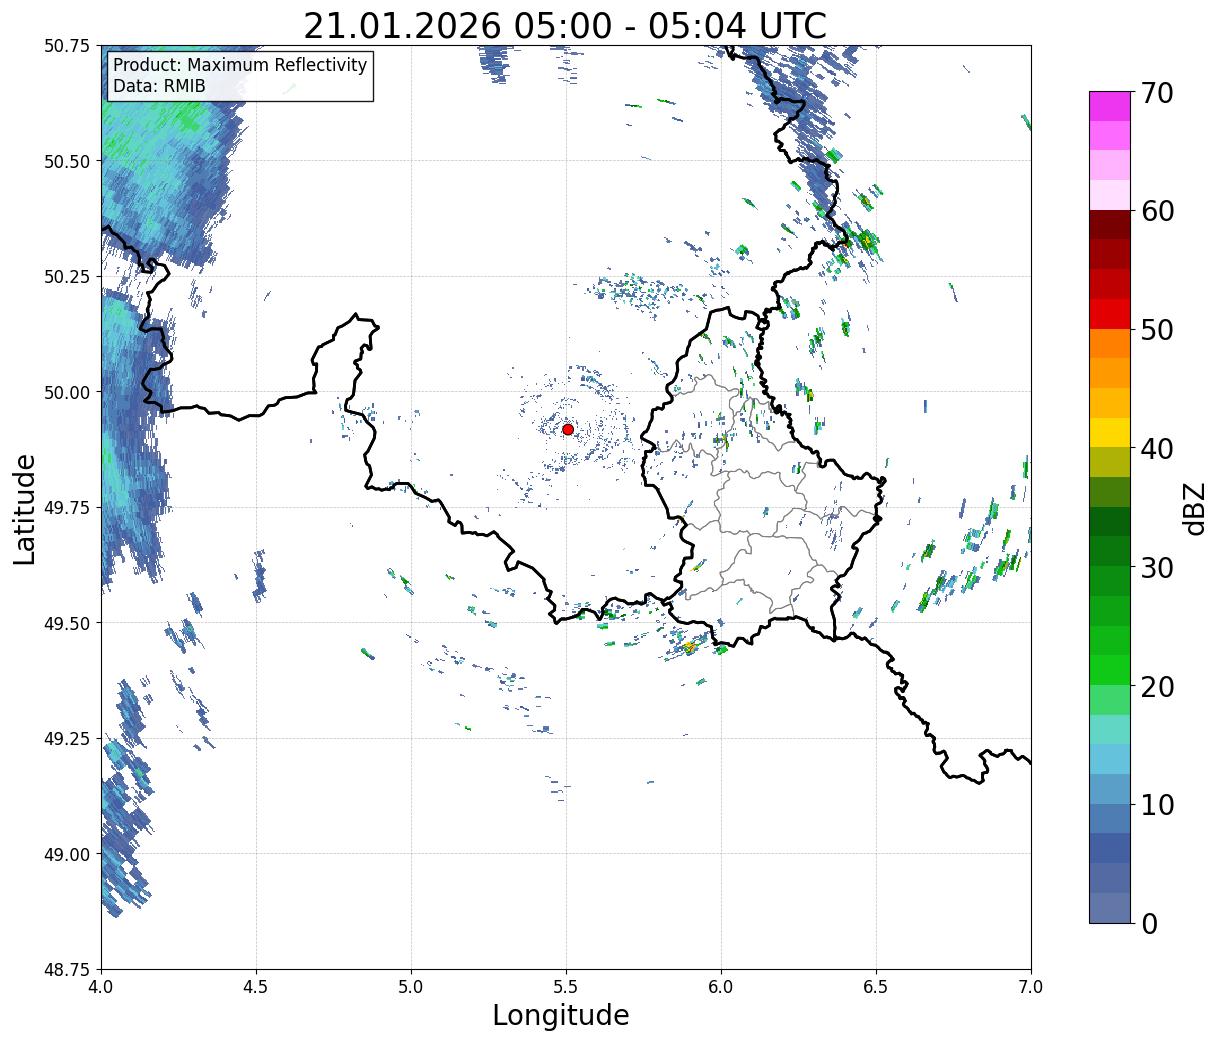Click longitude tick label 5.0
Screen dimensions: 1219x1040
tap(411, 987)
